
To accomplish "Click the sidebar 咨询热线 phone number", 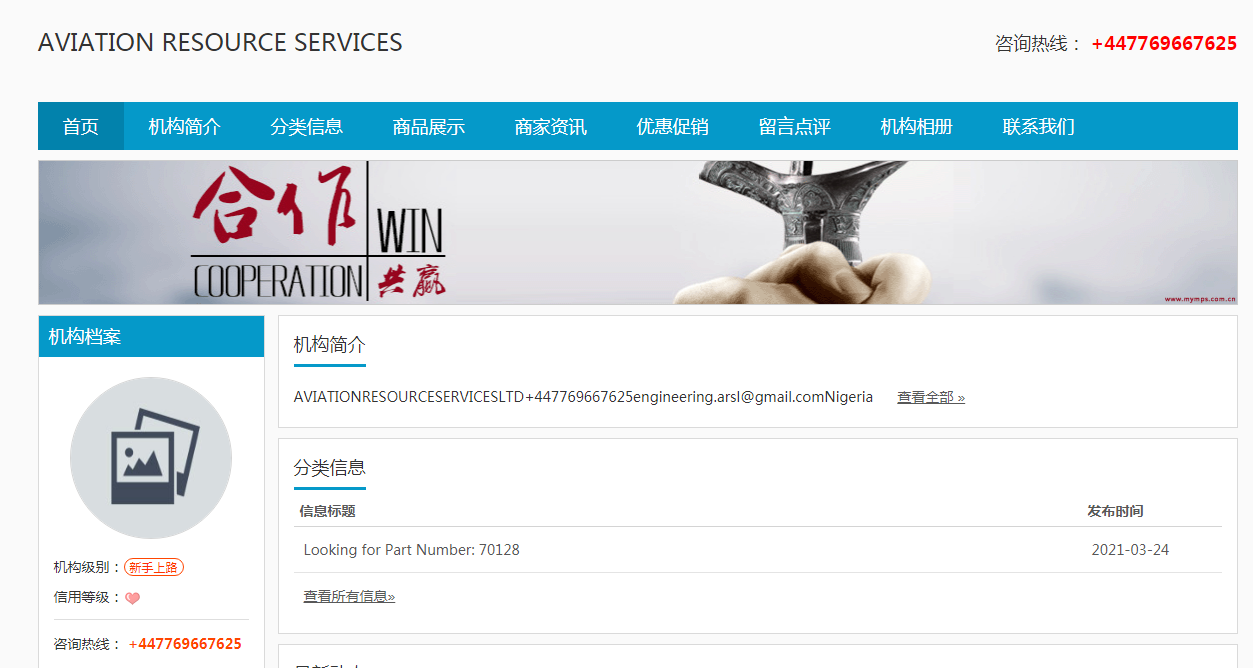I will point(185,644).
